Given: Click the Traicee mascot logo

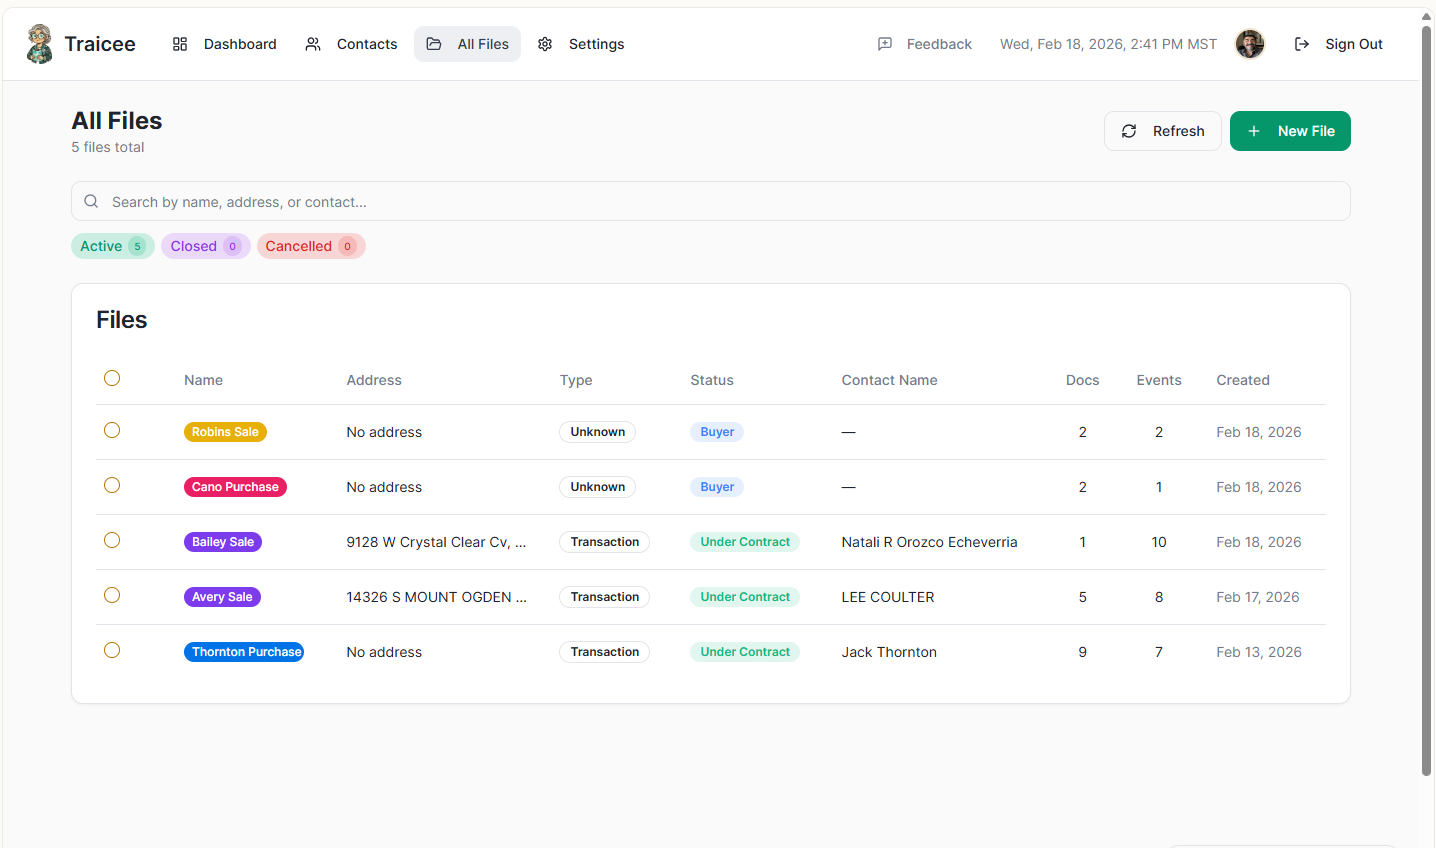Looking at the screenshot, I should click(40, 44).
